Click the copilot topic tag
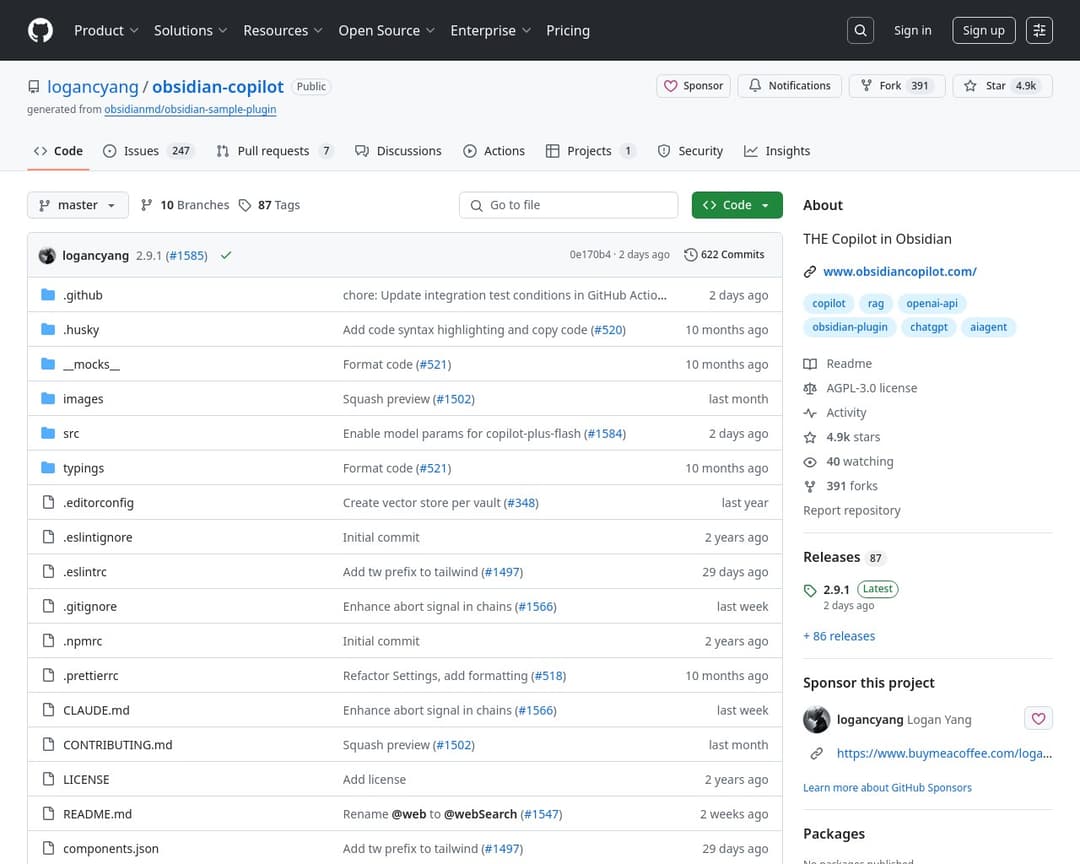This screenshot has width=1080, height=864. click(x=829, y=303)
